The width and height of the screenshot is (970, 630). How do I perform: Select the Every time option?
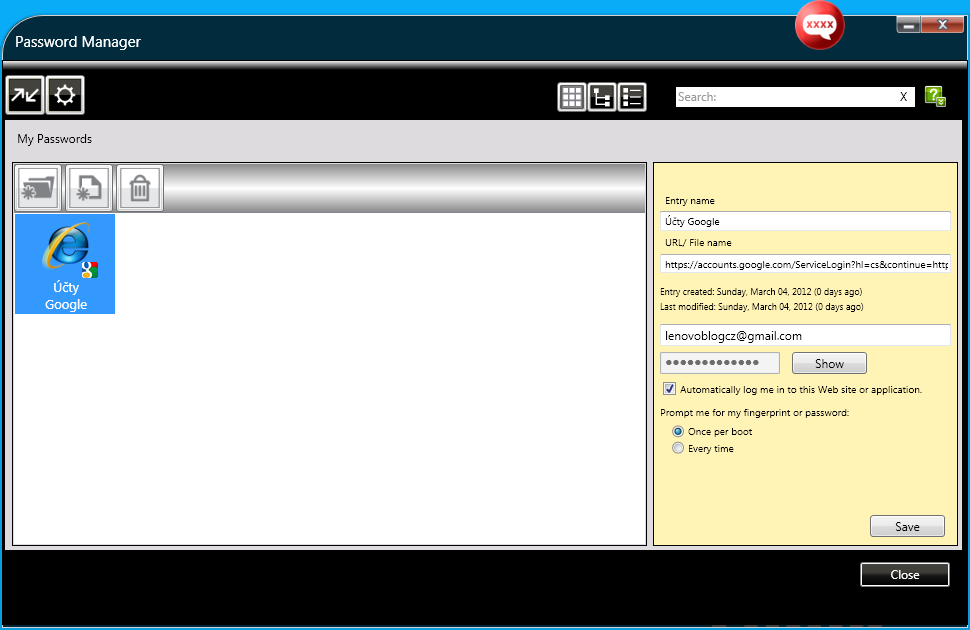pyautogui.click(x=678, y=449)
